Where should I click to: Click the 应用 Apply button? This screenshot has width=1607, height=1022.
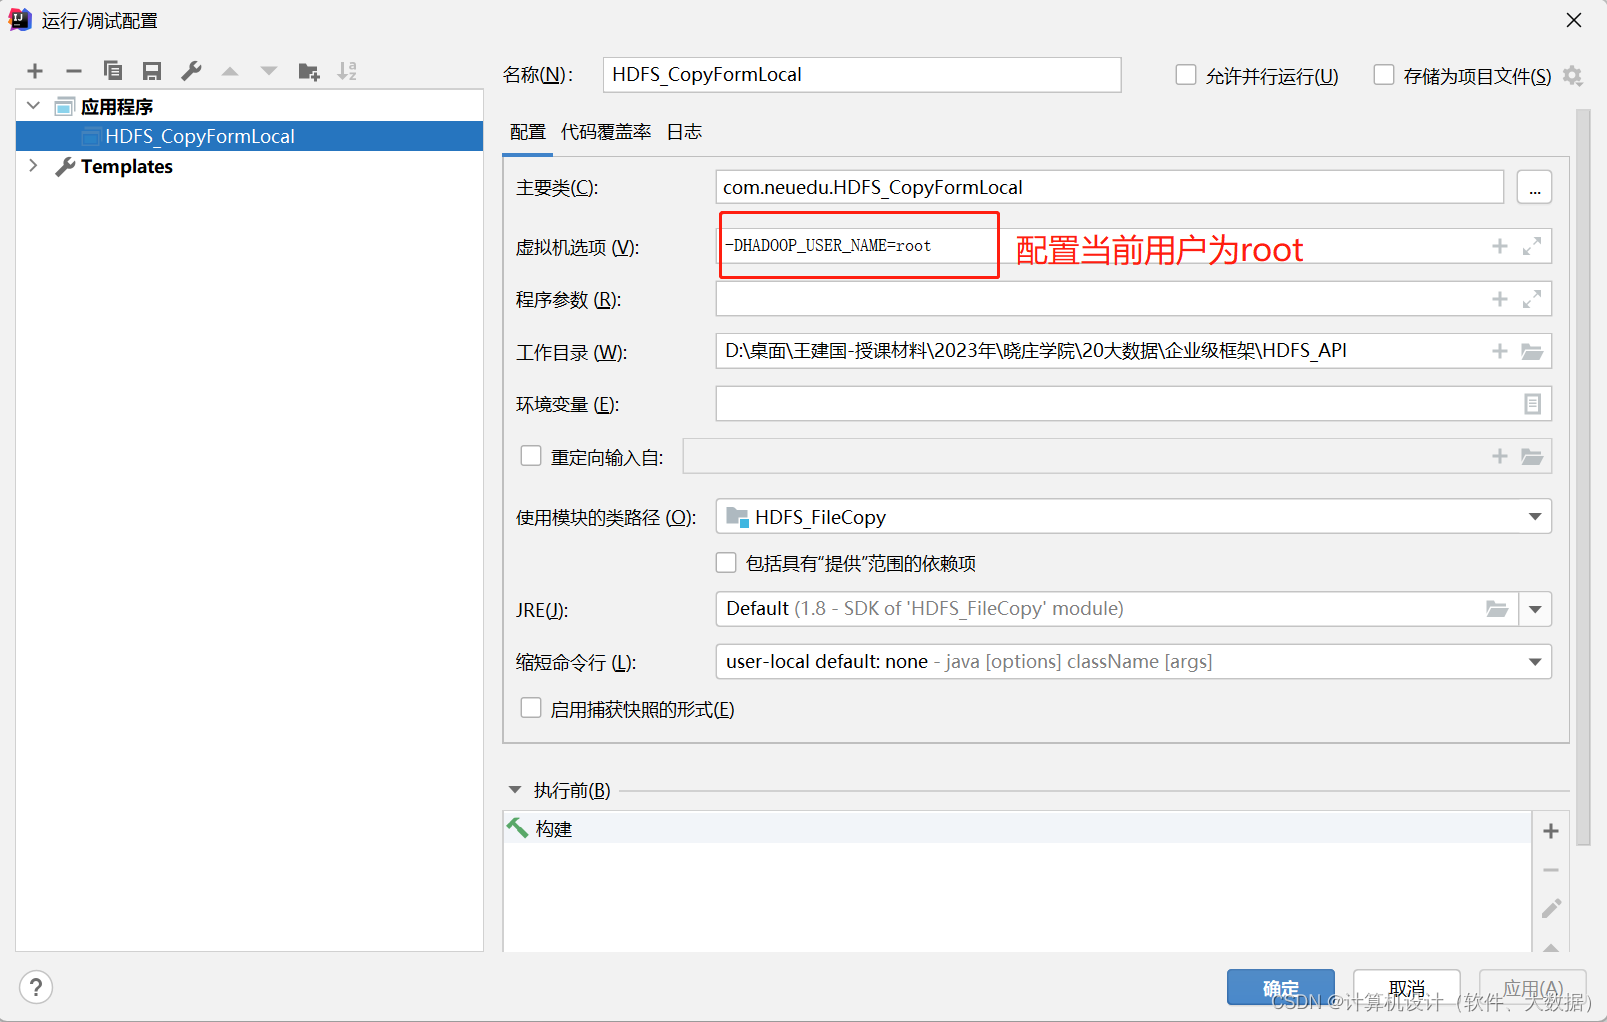1533,988
